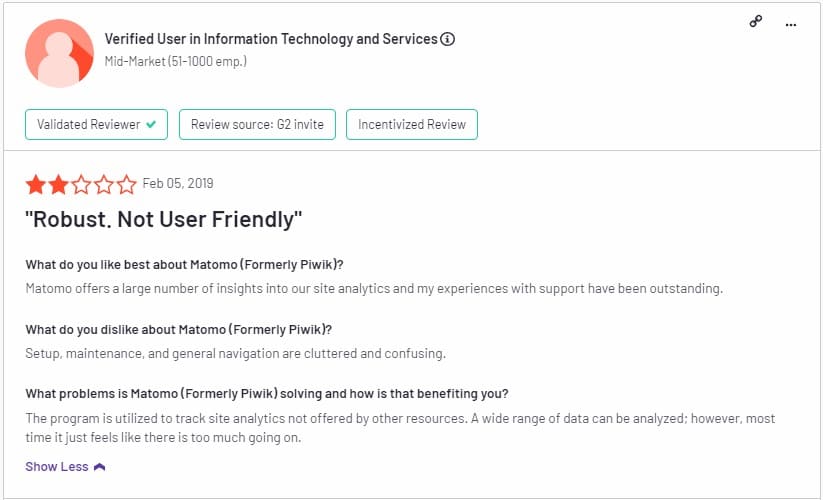The width and height of the screenshot is (823, 500).
Task: Click the fourth empty rating star
Action: [103, 185]
